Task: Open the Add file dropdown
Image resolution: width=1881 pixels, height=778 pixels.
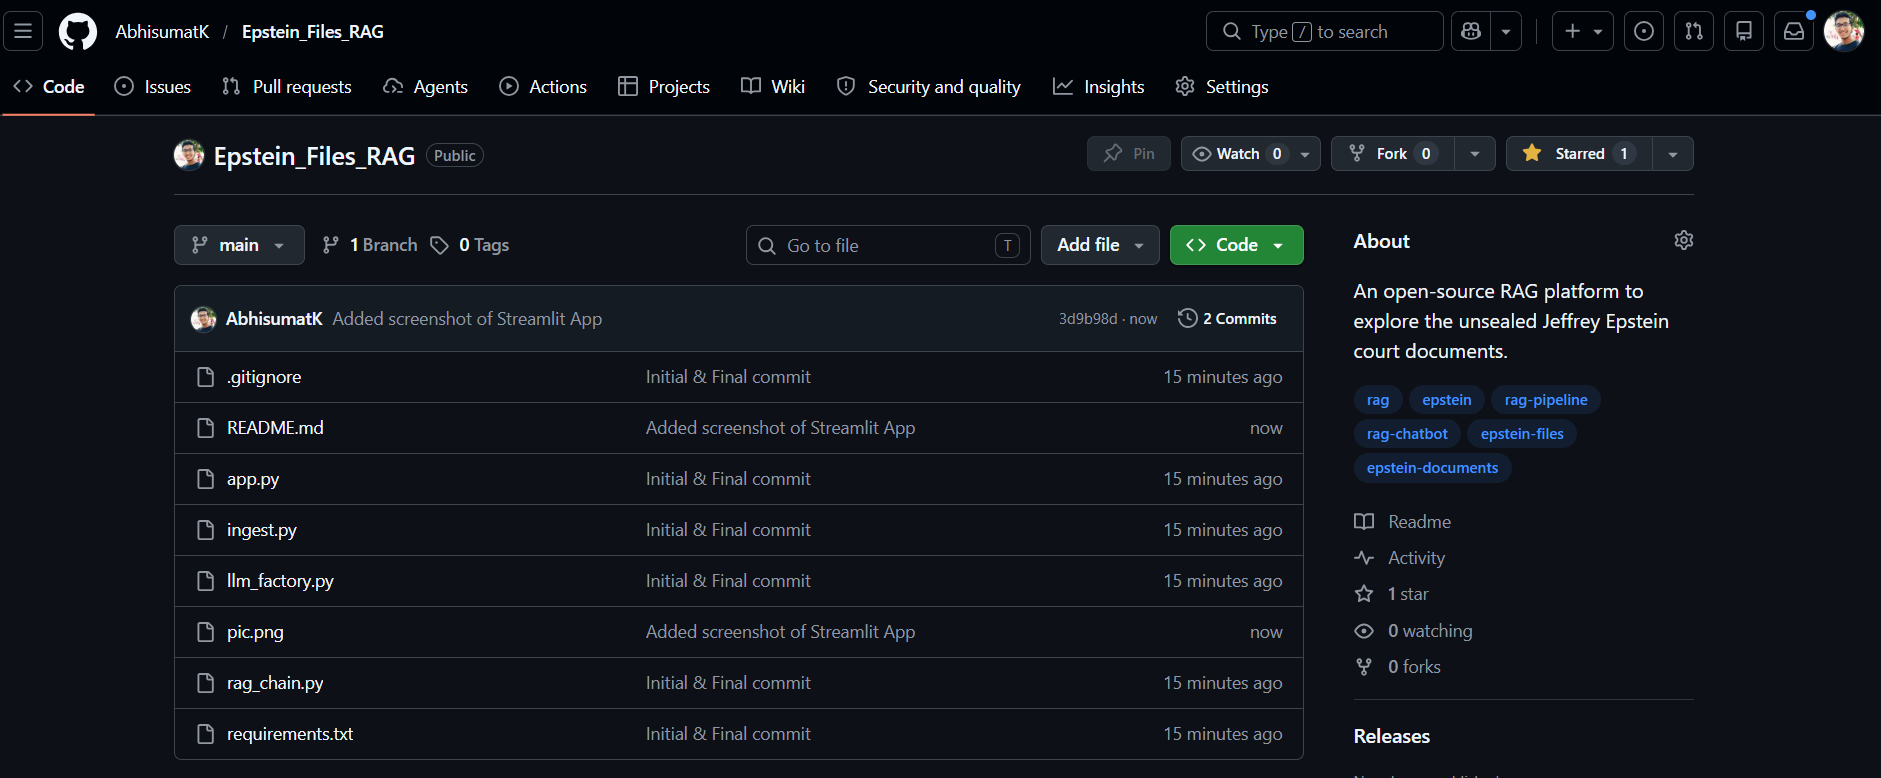Action: click(x=1100, y=245)
